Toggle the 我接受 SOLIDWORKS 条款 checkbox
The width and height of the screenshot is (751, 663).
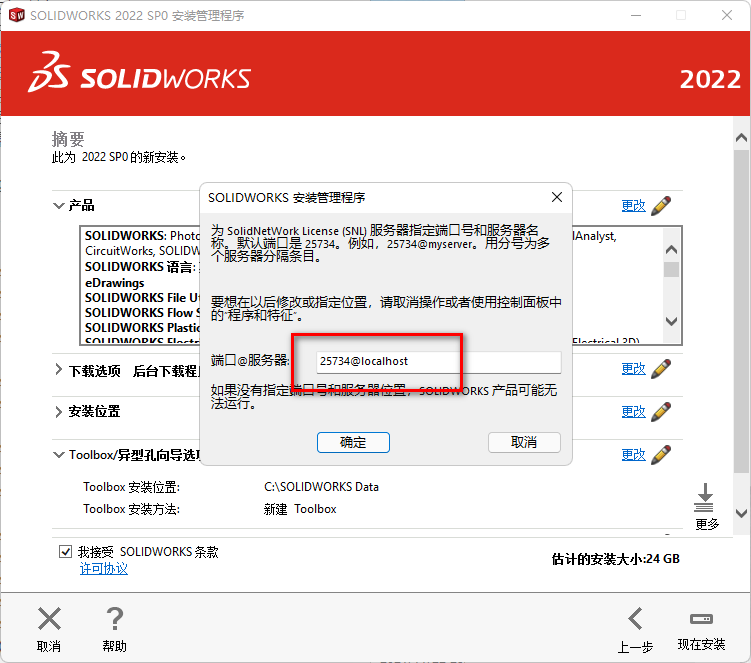coord(66,552)
